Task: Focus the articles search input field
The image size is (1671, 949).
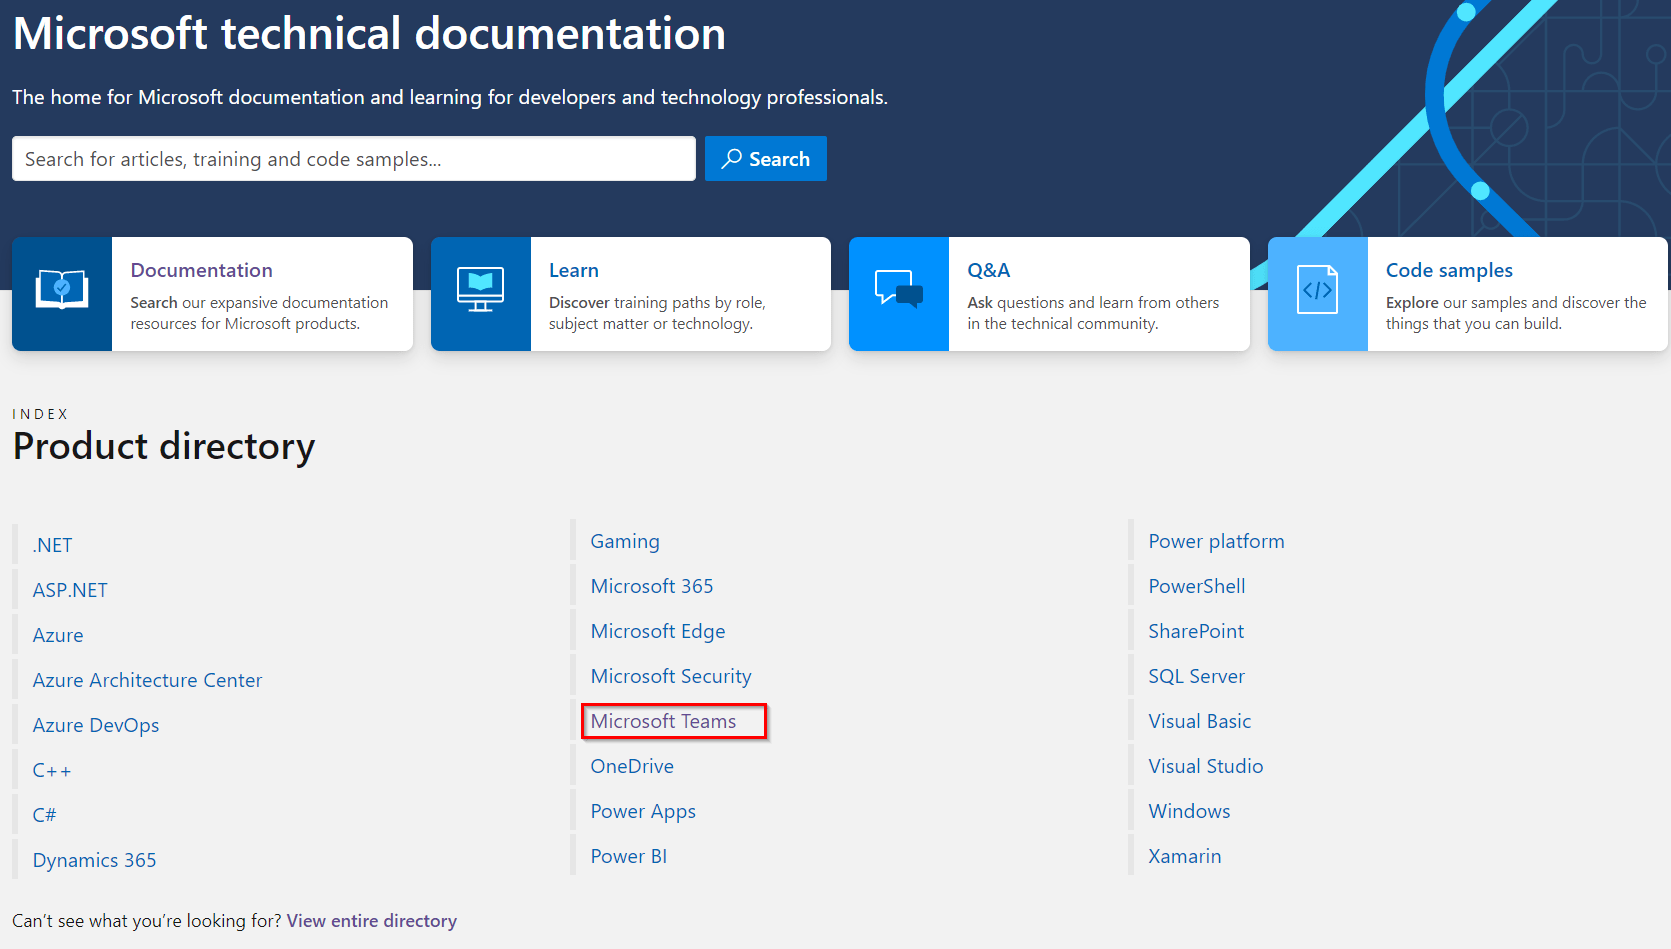Action: coord(354,159)
